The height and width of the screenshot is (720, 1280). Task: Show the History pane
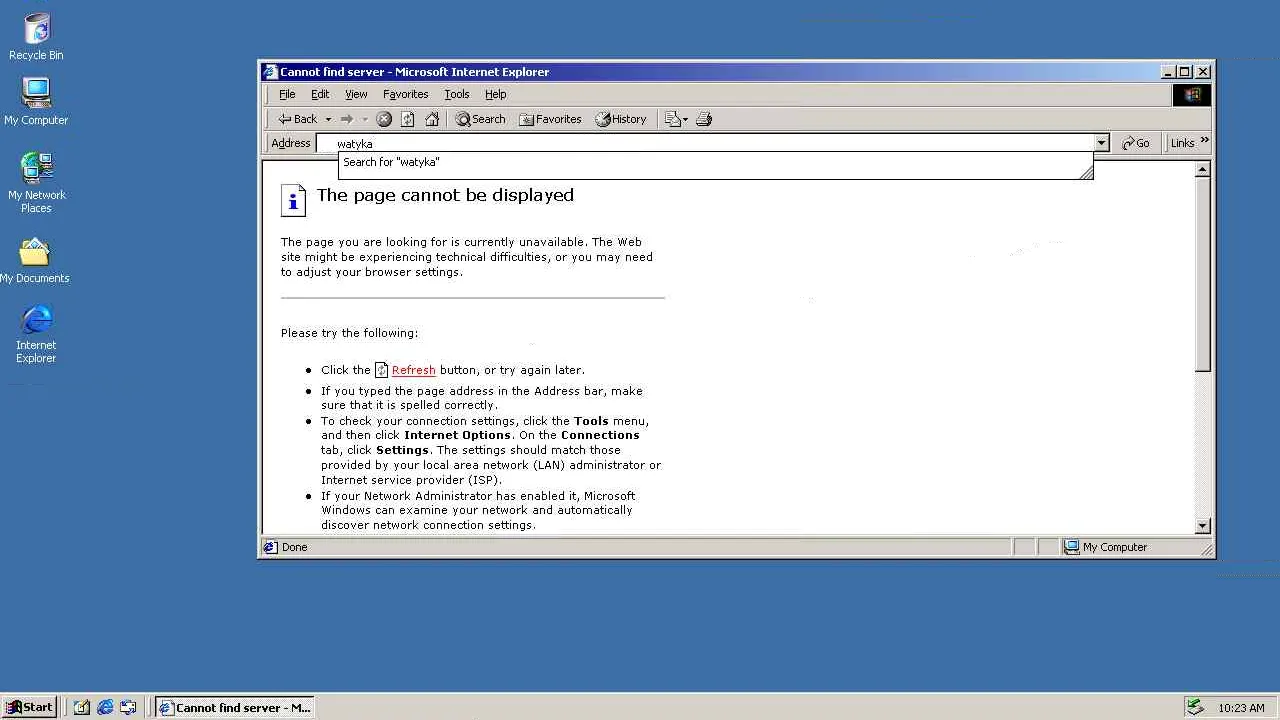pyautogui.click(x=621, y=119)
